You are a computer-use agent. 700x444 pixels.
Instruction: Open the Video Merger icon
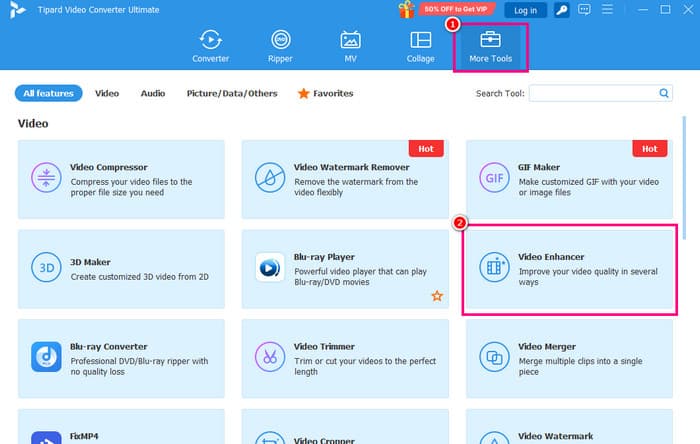(494, 357)
